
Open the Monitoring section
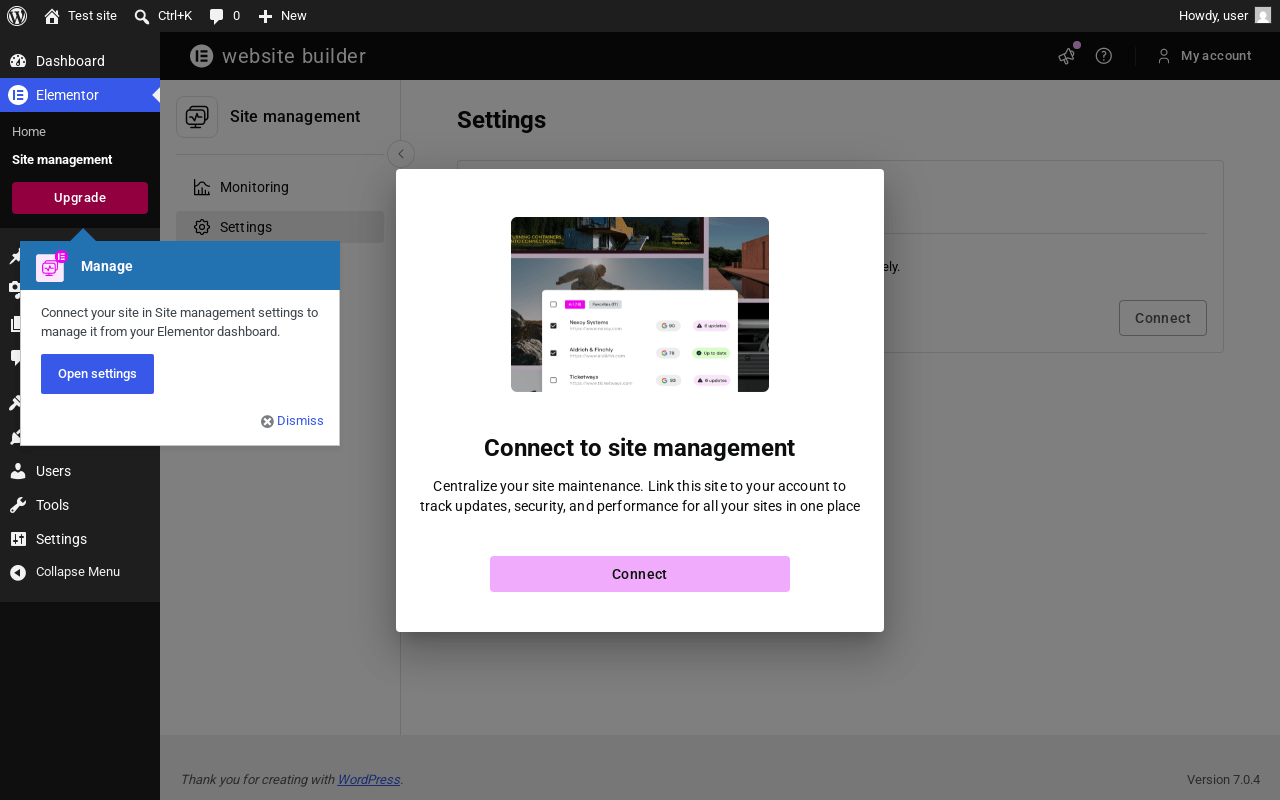(280, 187)
